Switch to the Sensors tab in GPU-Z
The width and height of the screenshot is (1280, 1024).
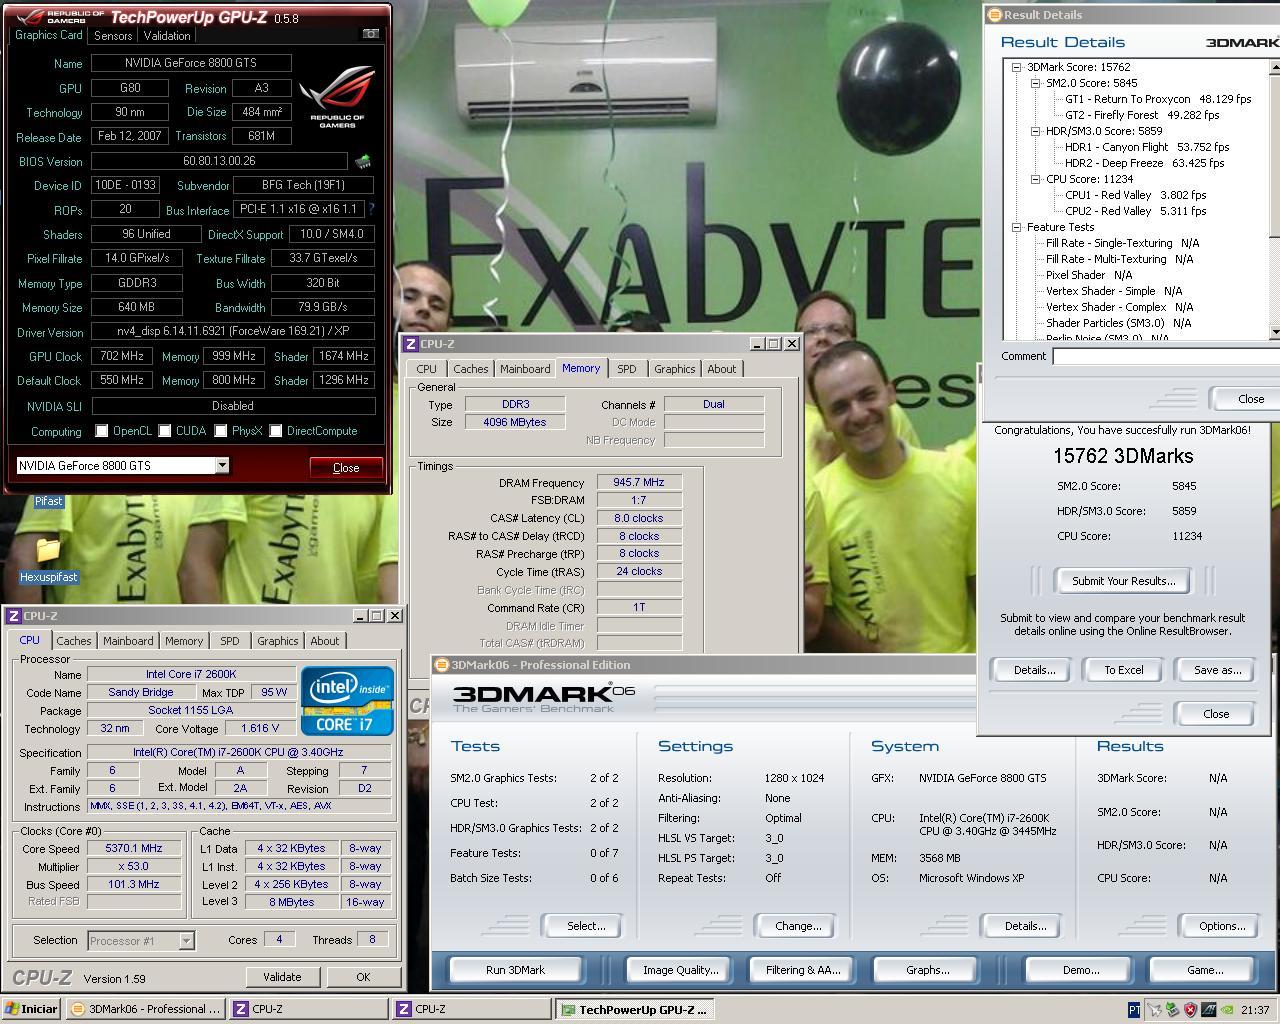tap(113, 35)
